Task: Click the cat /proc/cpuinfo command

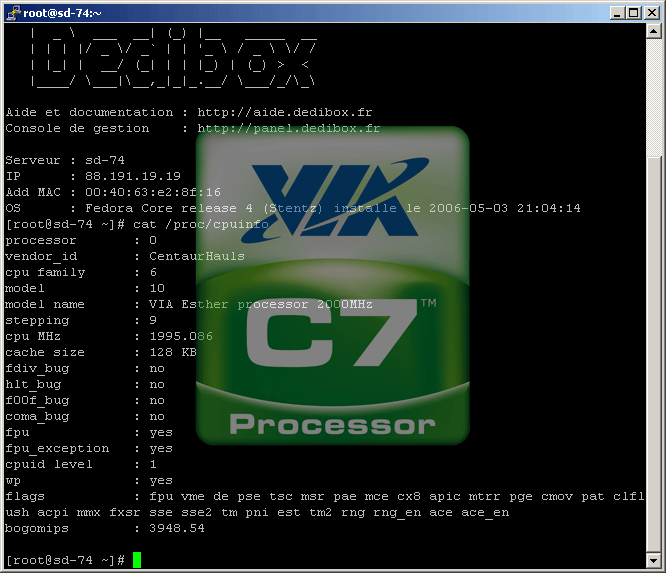Action: click(x=200, y=225)
